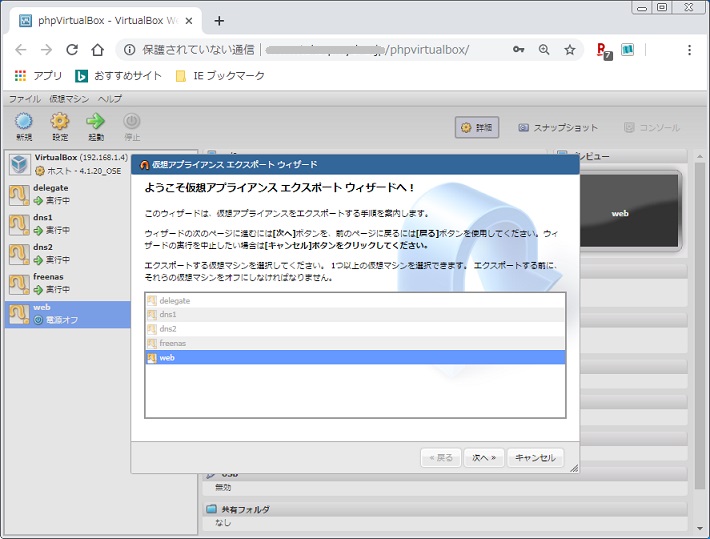
Task: Click the 新規 (New) toolbar icon
Action: coord(24,127)
